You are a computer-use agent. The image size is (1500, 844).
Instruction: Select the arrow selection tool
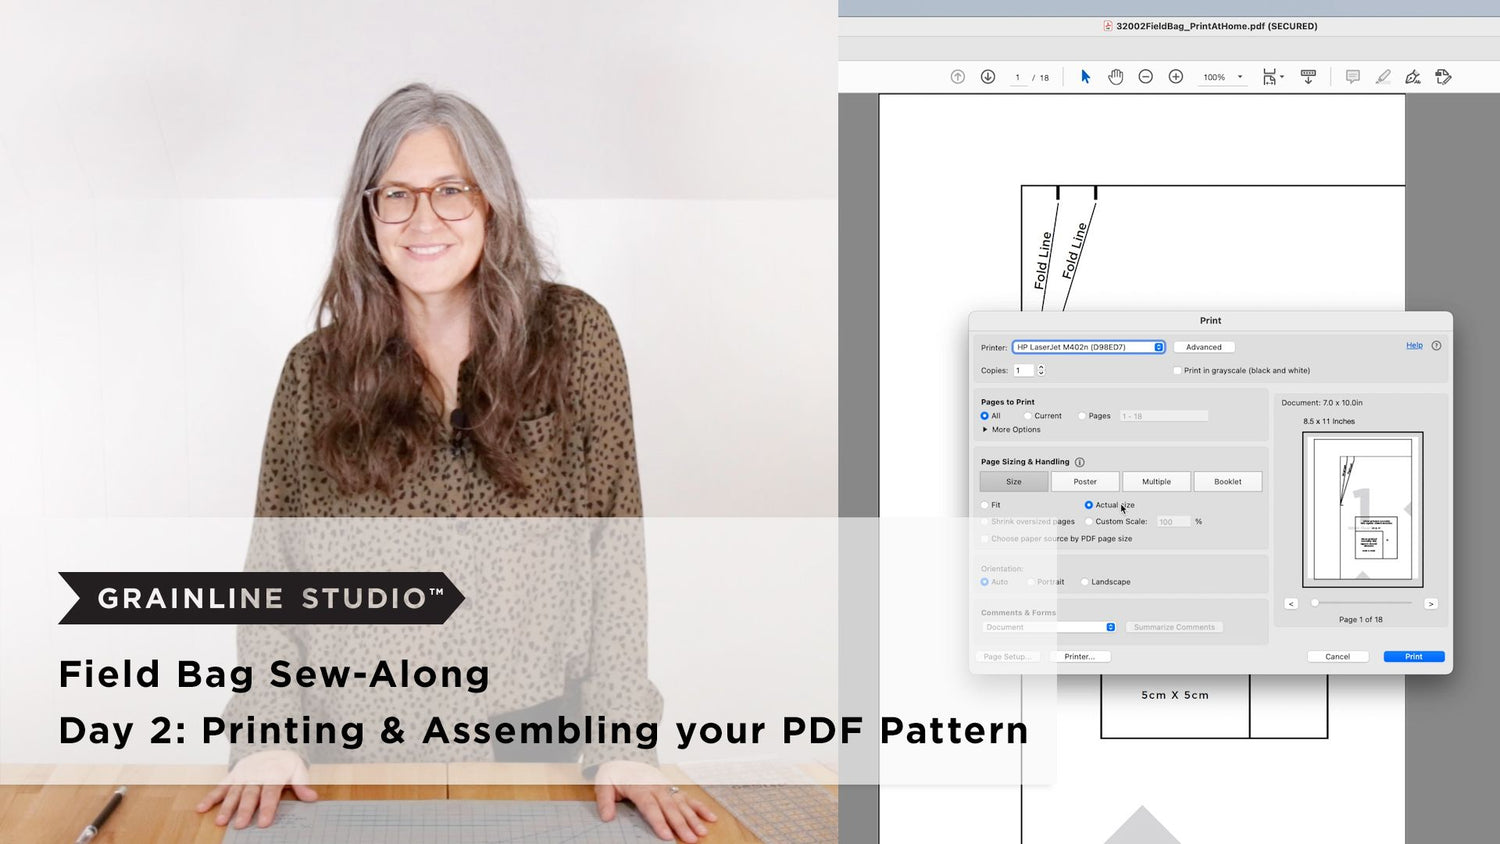1085,77
